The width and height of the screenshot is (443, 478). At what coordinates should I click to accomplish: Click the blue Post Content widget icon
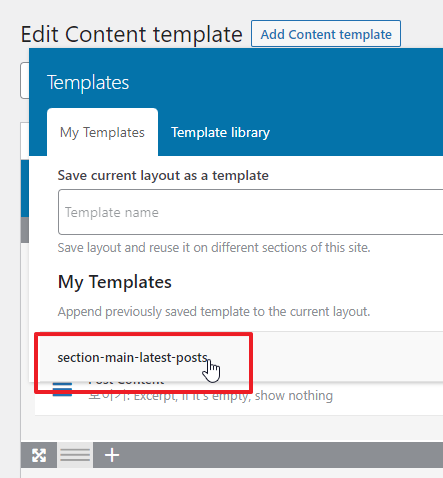click(x=62, y=389)
